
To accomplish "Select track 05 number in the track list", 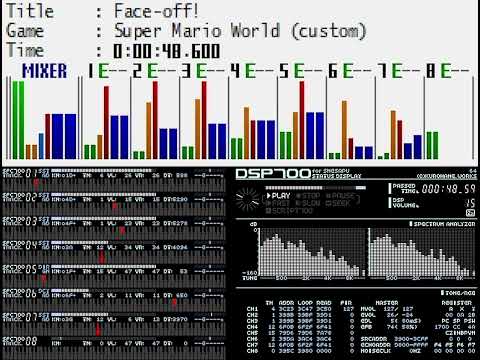I will click(x=31, y=269).
